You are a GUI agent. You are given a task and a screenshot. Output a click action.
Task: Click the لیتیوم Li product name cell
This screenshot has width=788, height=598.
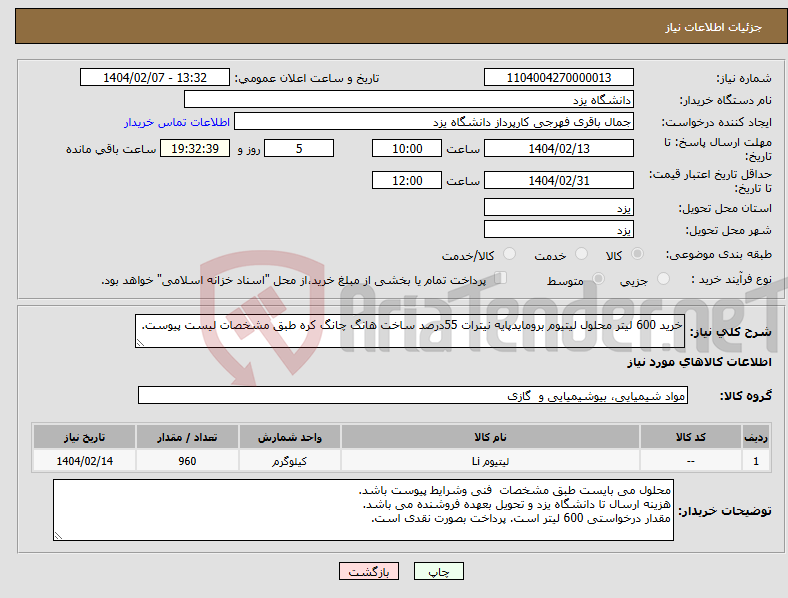click(x=490, y=461)
